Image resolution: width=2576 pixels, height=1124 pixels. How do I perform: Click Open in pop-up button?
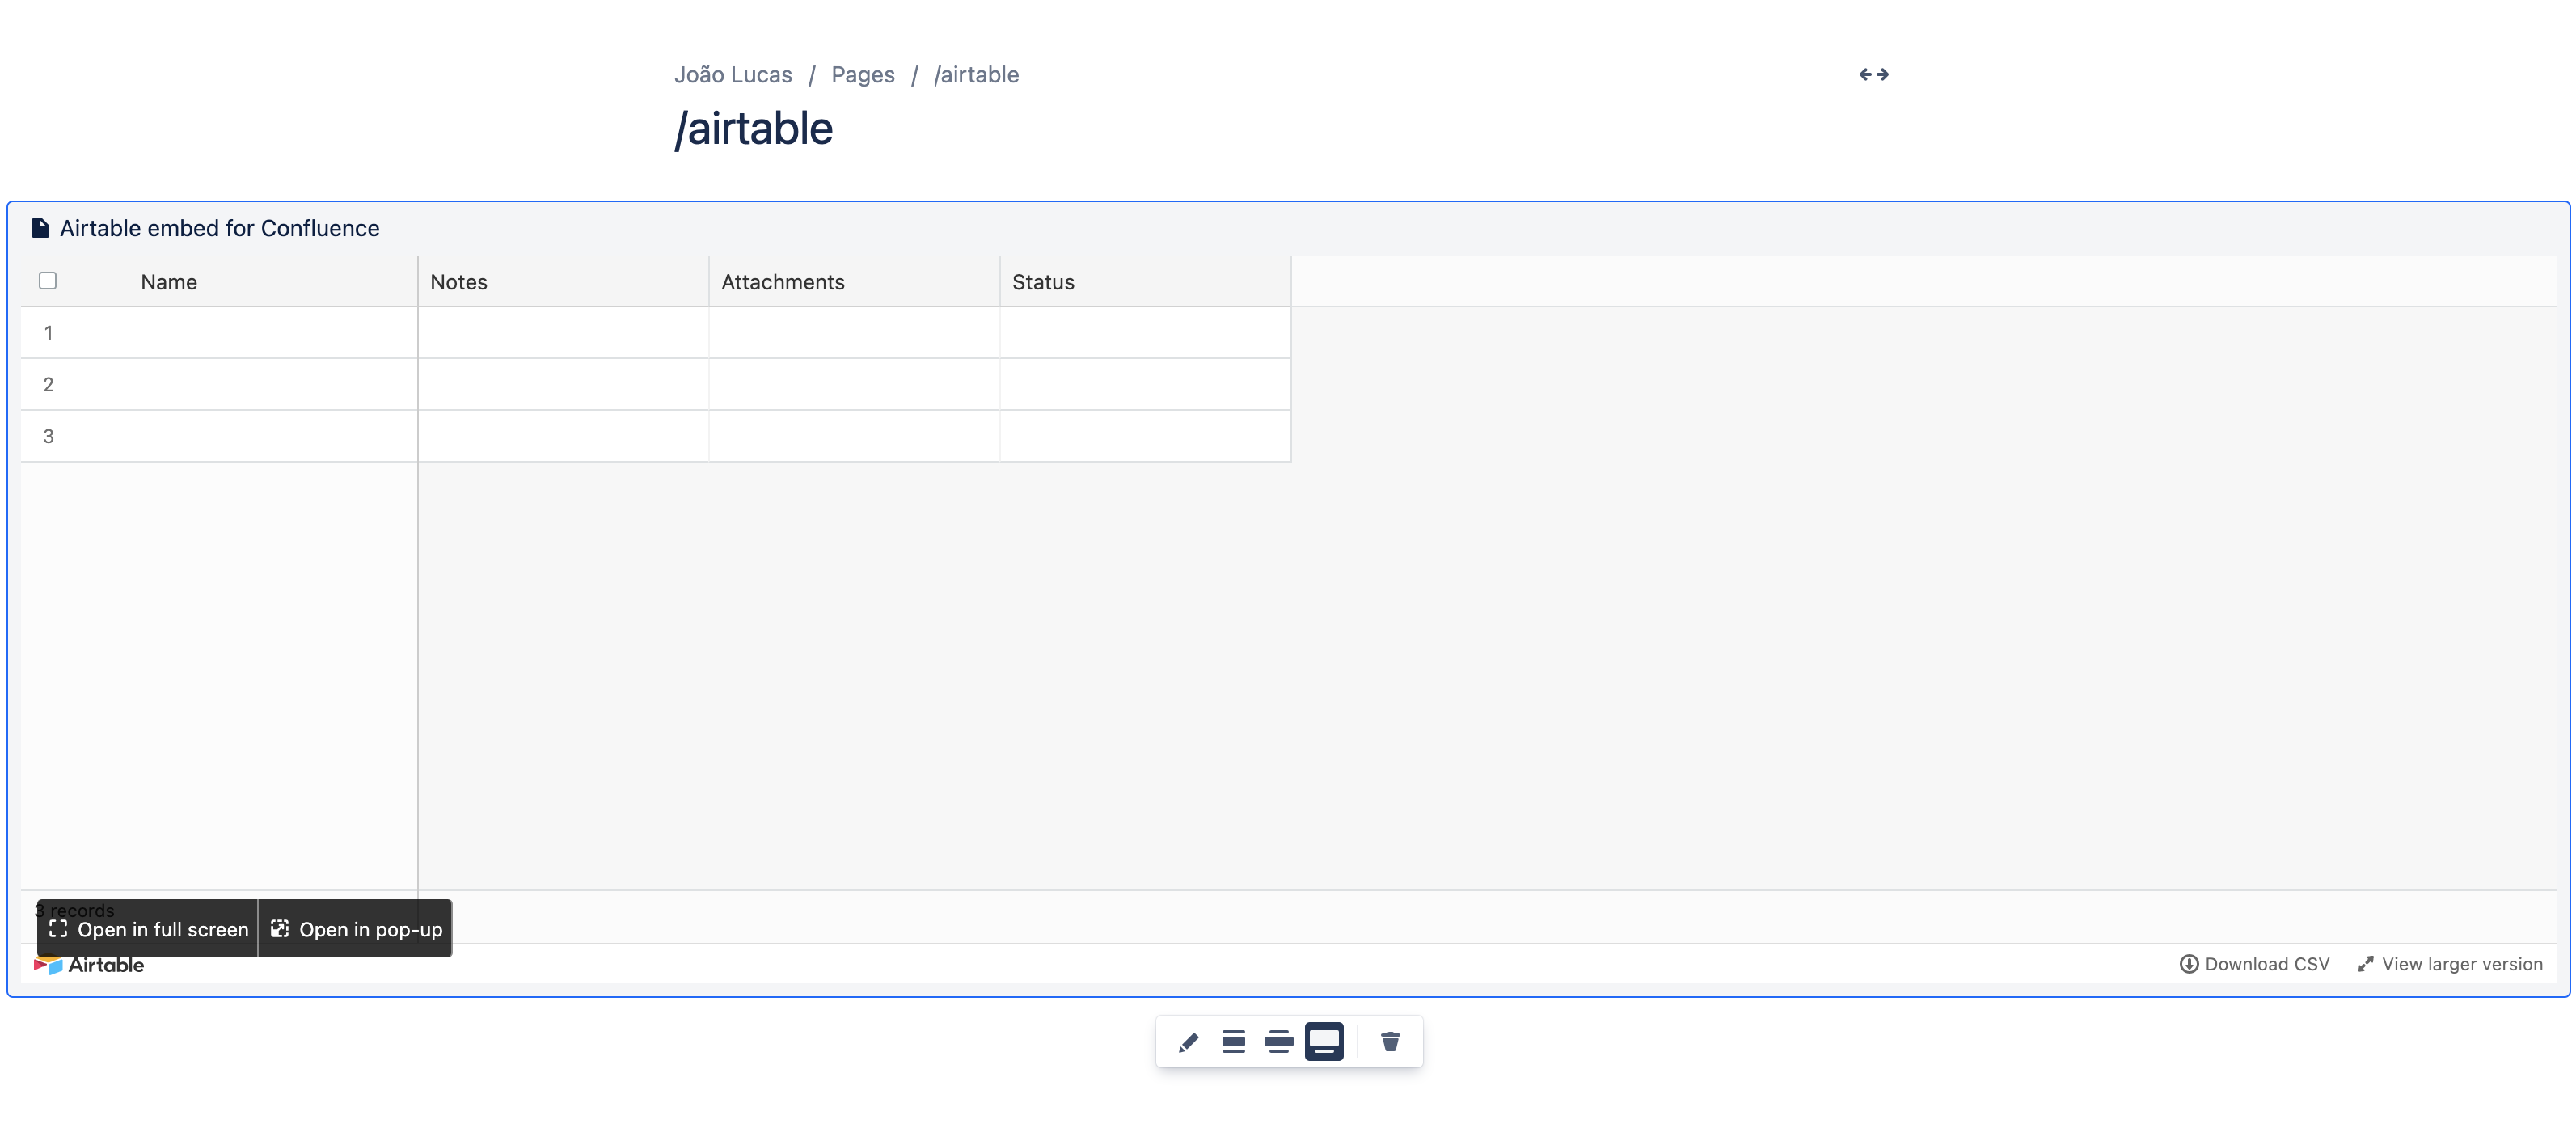click(x=355, y=929)
